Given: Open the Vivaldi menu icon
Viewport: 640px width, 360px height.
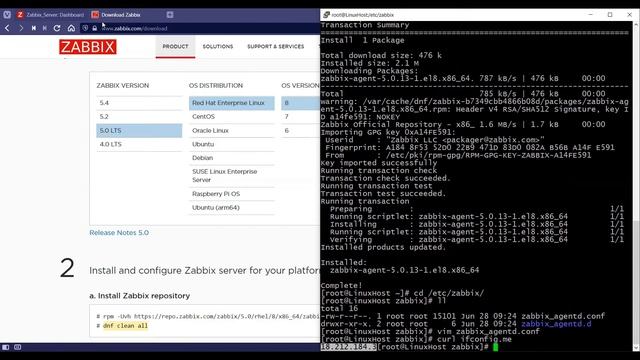Looking at the screenshot, I should (7, 15).
